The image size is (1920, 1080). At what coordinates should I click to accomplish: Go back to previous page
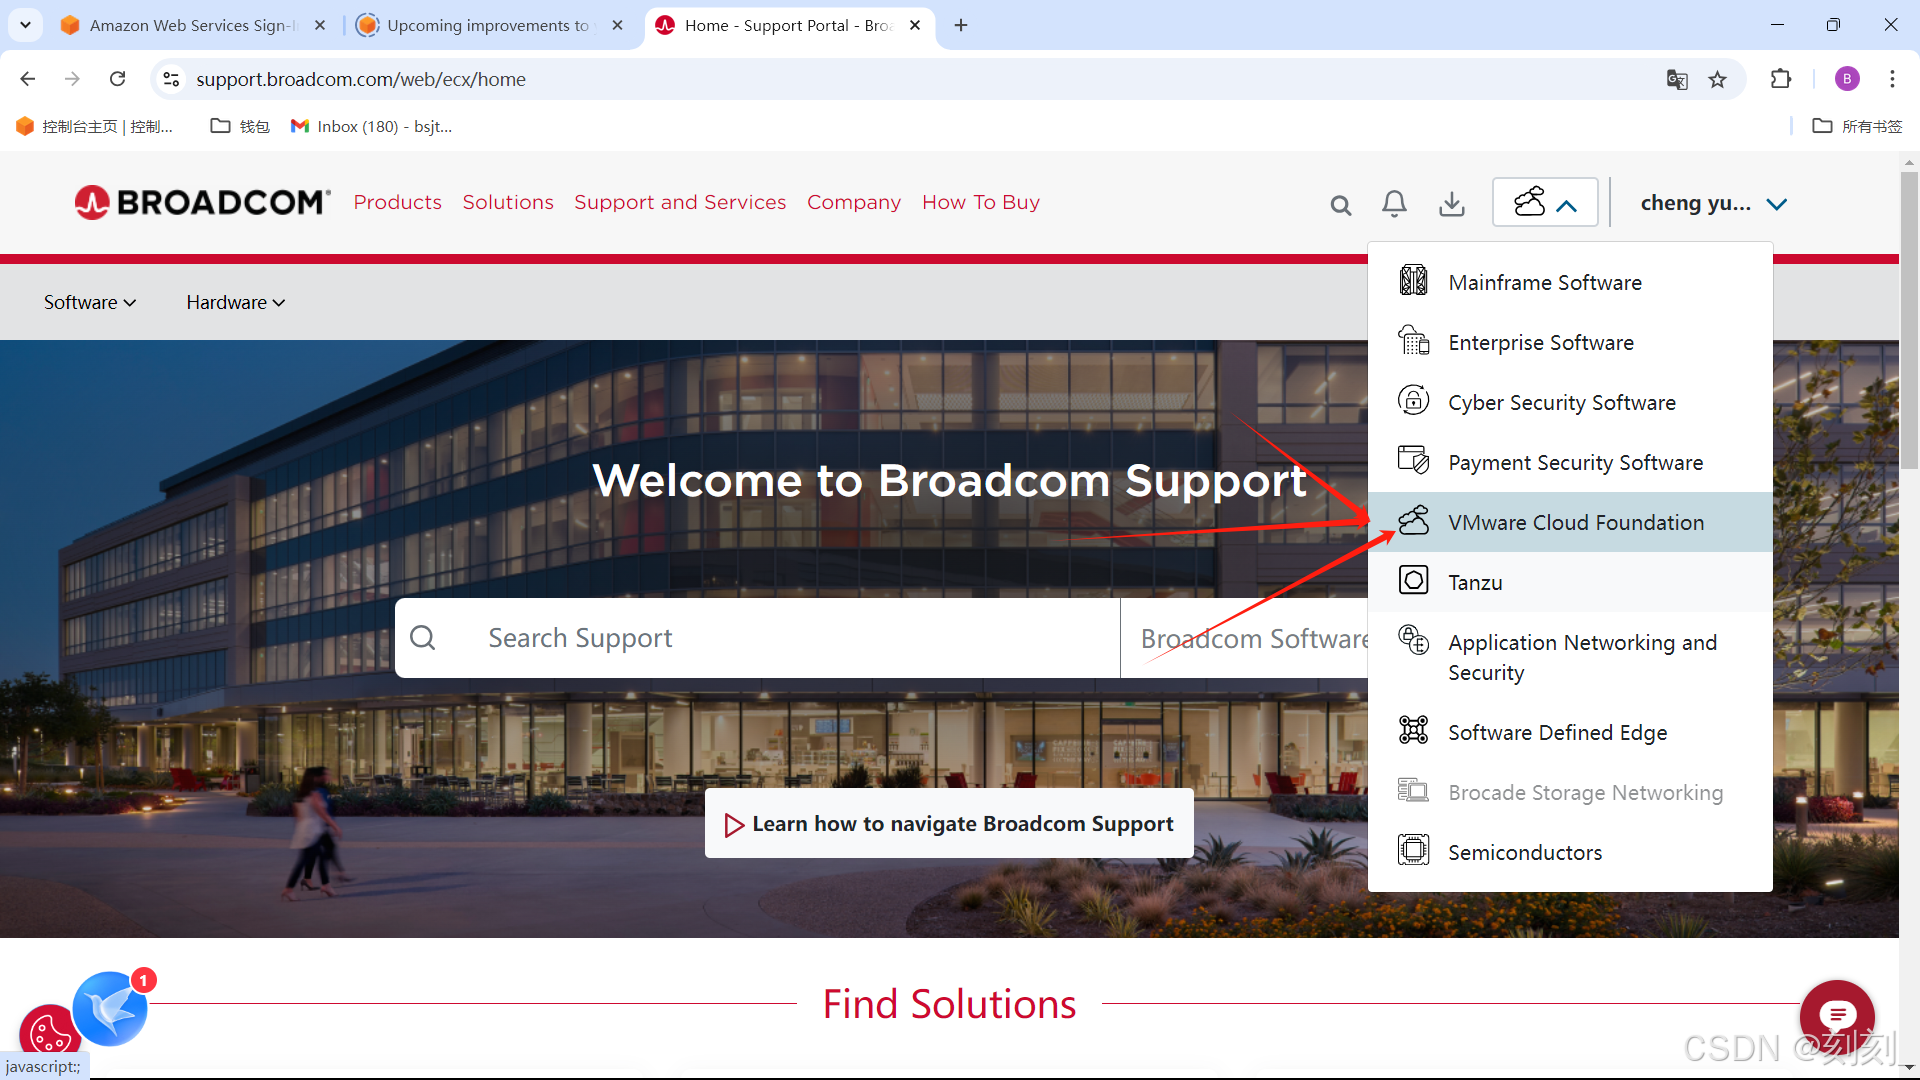(x=27, y=79)
